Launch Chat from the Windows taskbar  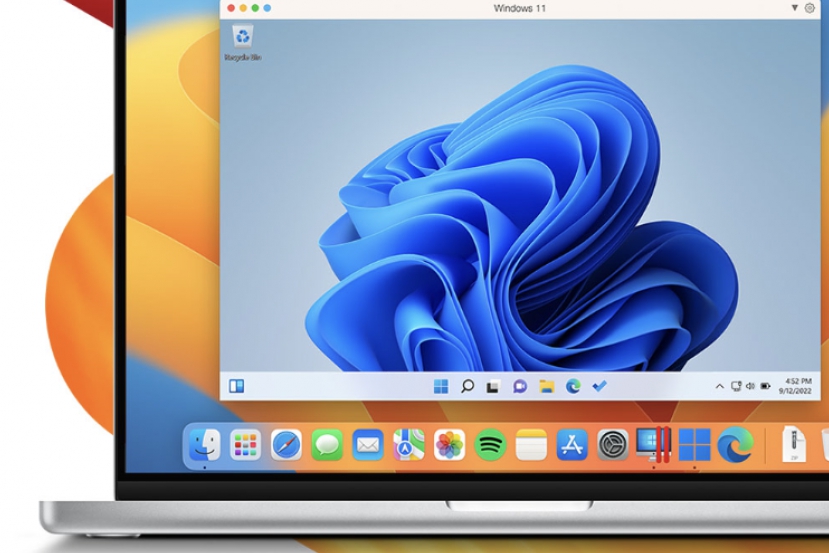(x=519, y=386)
